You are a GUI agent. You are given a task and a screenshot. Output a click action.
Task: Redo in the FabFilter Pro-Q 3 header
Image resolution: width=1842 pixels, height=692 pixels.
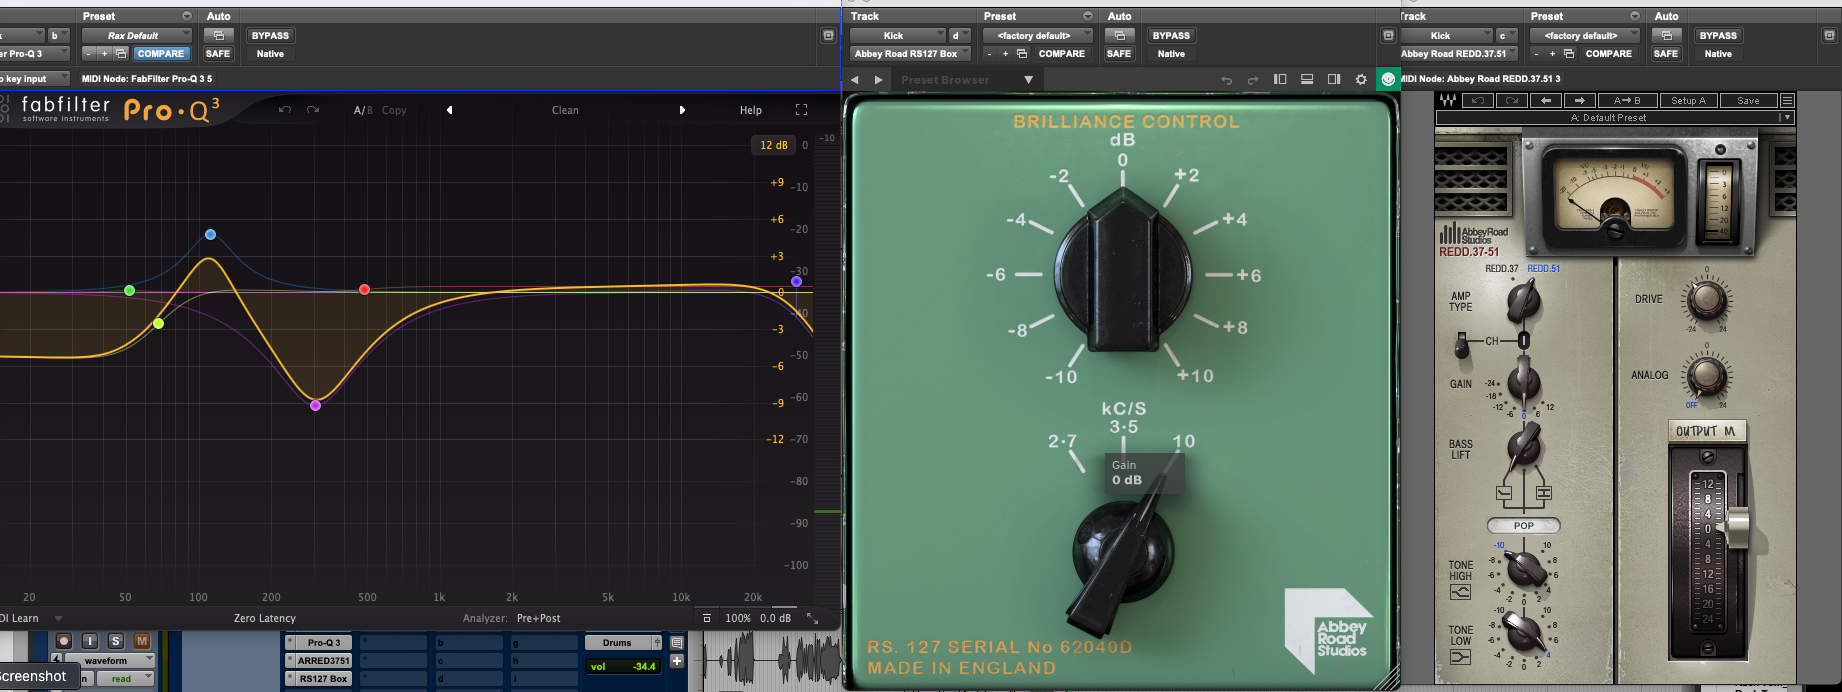coord(313,110)
